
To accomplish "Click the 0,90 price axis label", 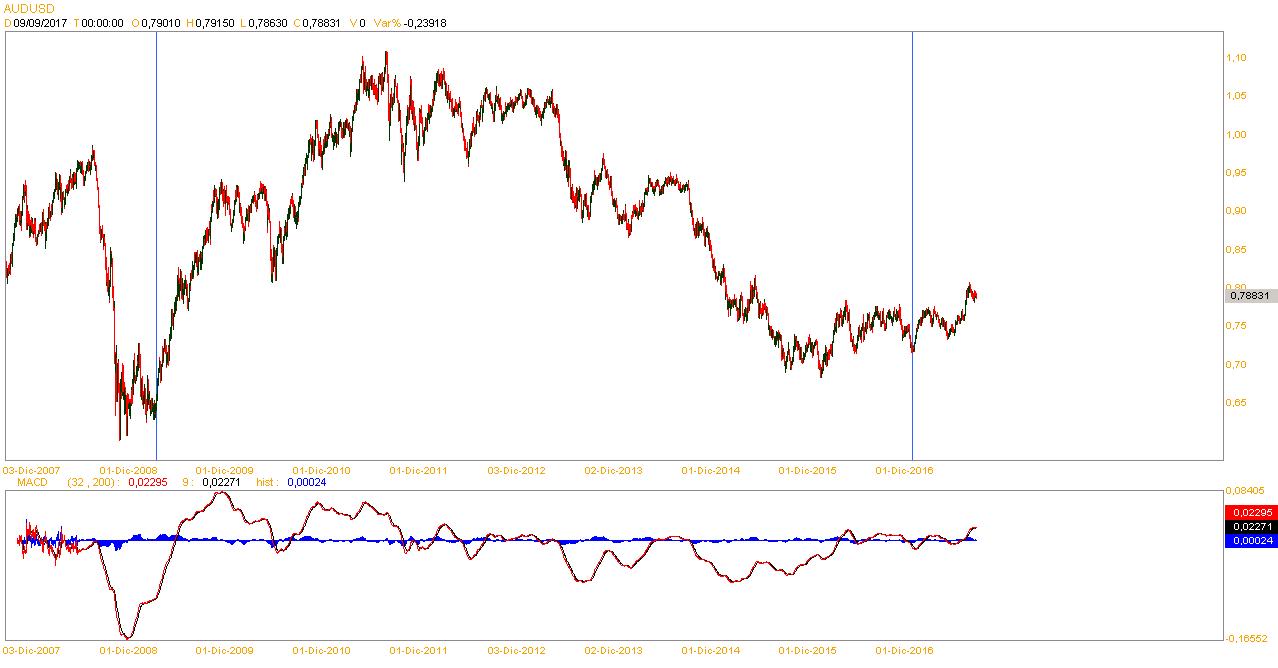I will 1236,211.
